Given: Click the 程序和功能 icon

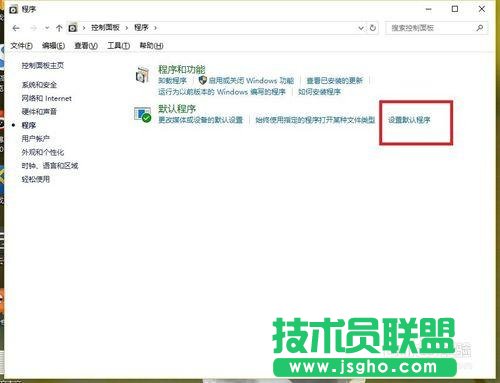Looking at the screenshot, I should click(142, 74).
